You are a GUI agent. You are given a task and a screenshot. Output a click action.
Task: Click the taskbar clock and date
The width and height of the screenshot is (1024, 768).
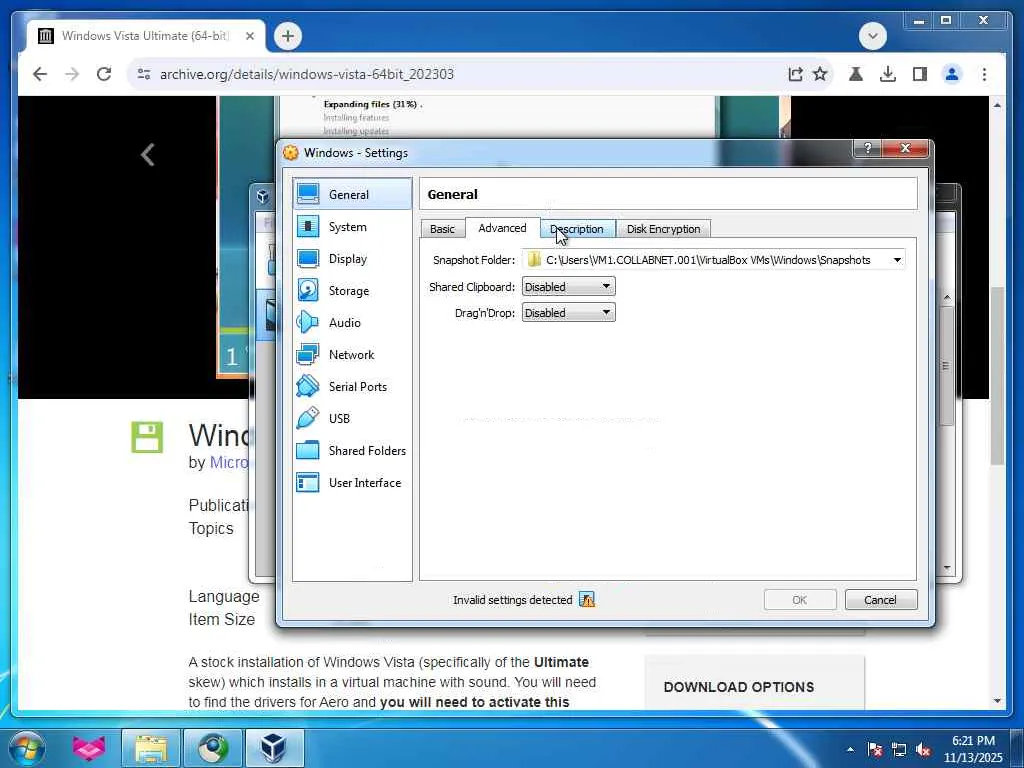(x=972, y=749)
